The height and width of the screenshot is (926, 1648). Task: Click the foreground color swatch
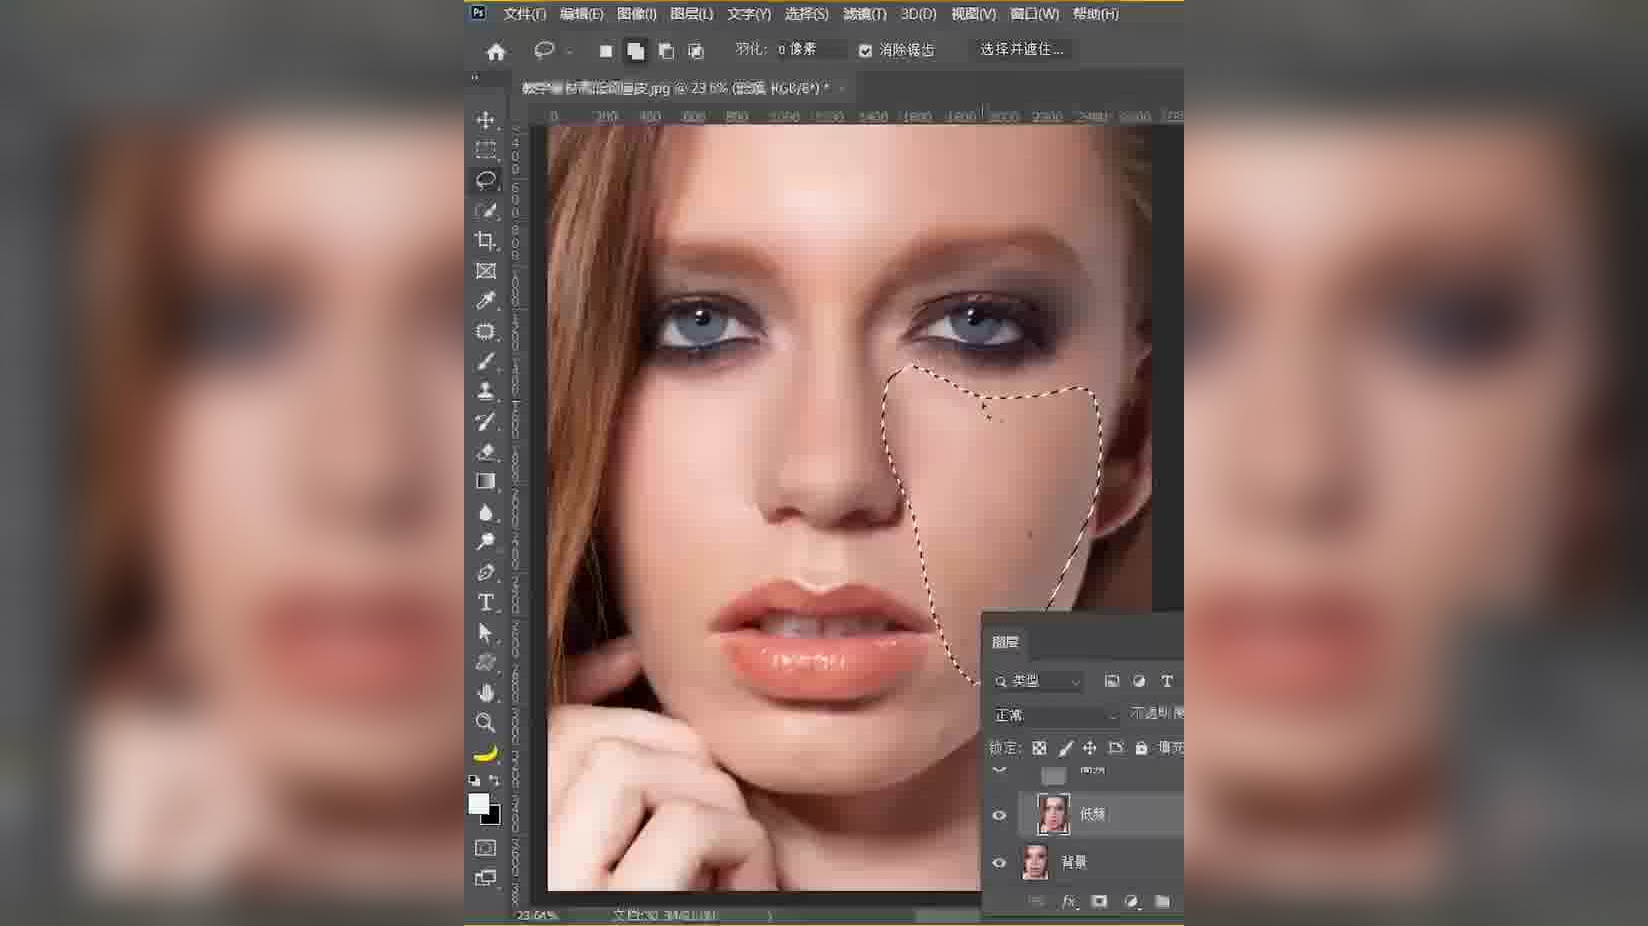479,804
